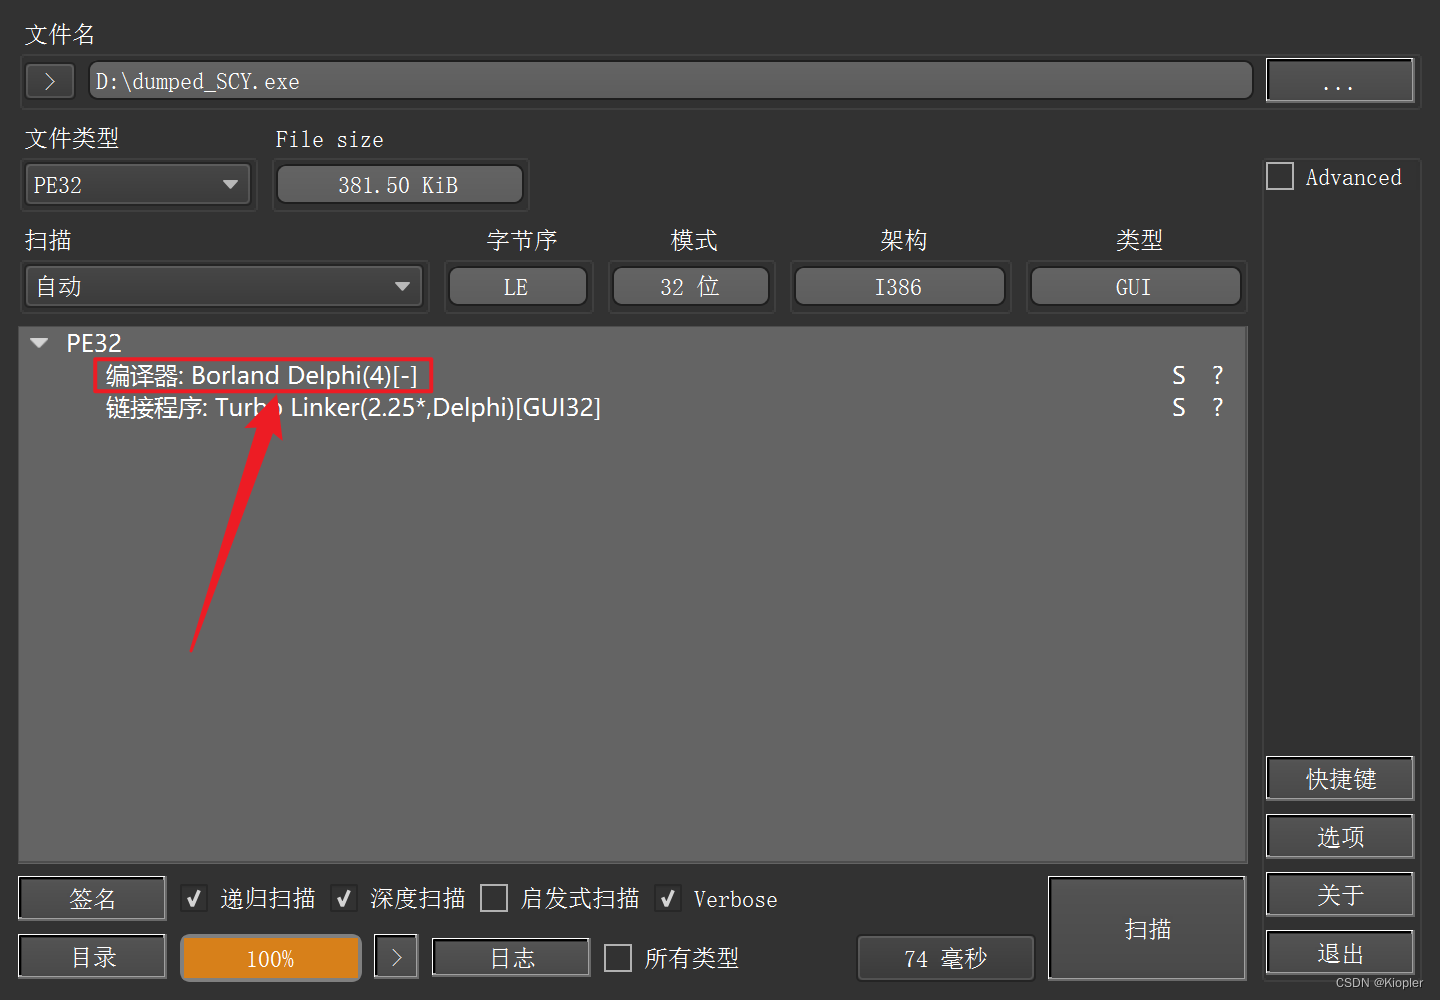Click the file name path field
Image resolution: width=1440 pixels, height=1000 pixels.
point(670,81)
